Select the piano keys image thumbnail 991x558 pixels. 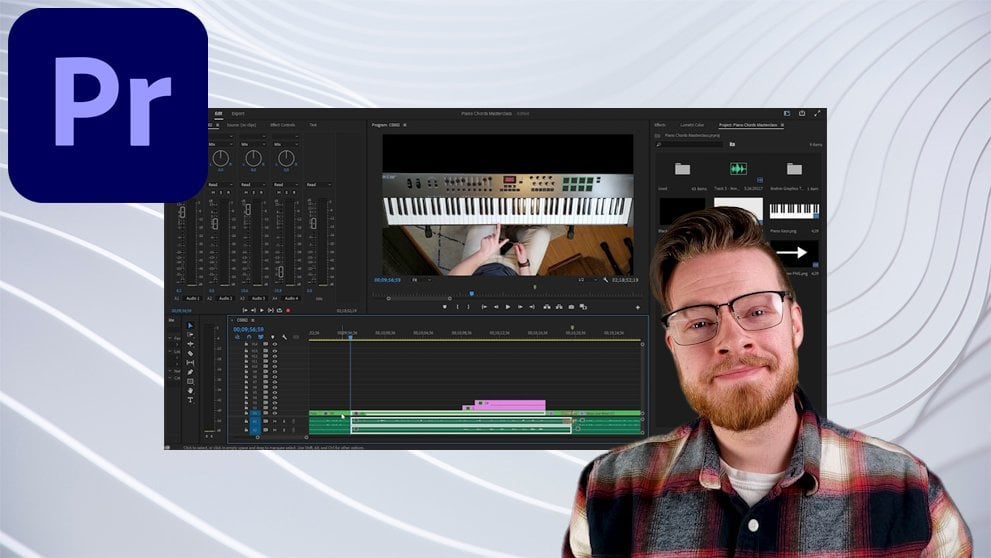pos(794,211)
